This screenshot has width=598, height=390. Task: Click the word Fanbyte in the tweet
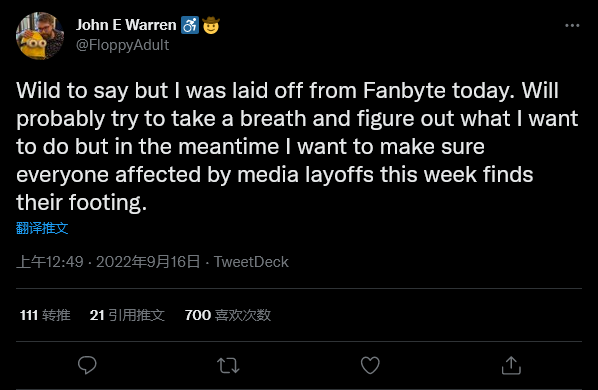click(404, 91)
